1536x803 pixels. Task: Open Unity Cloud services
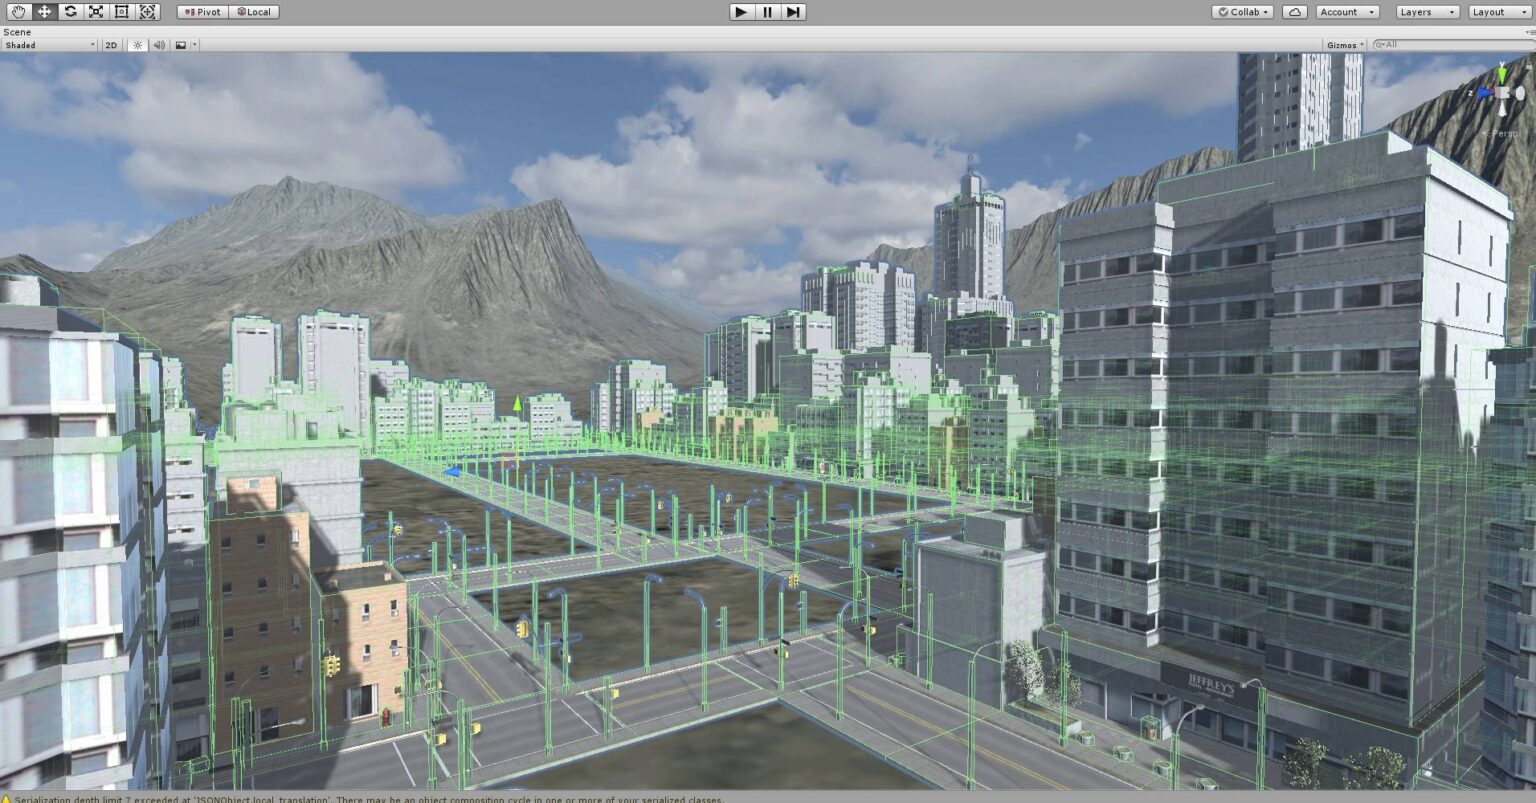[1293, 11]
